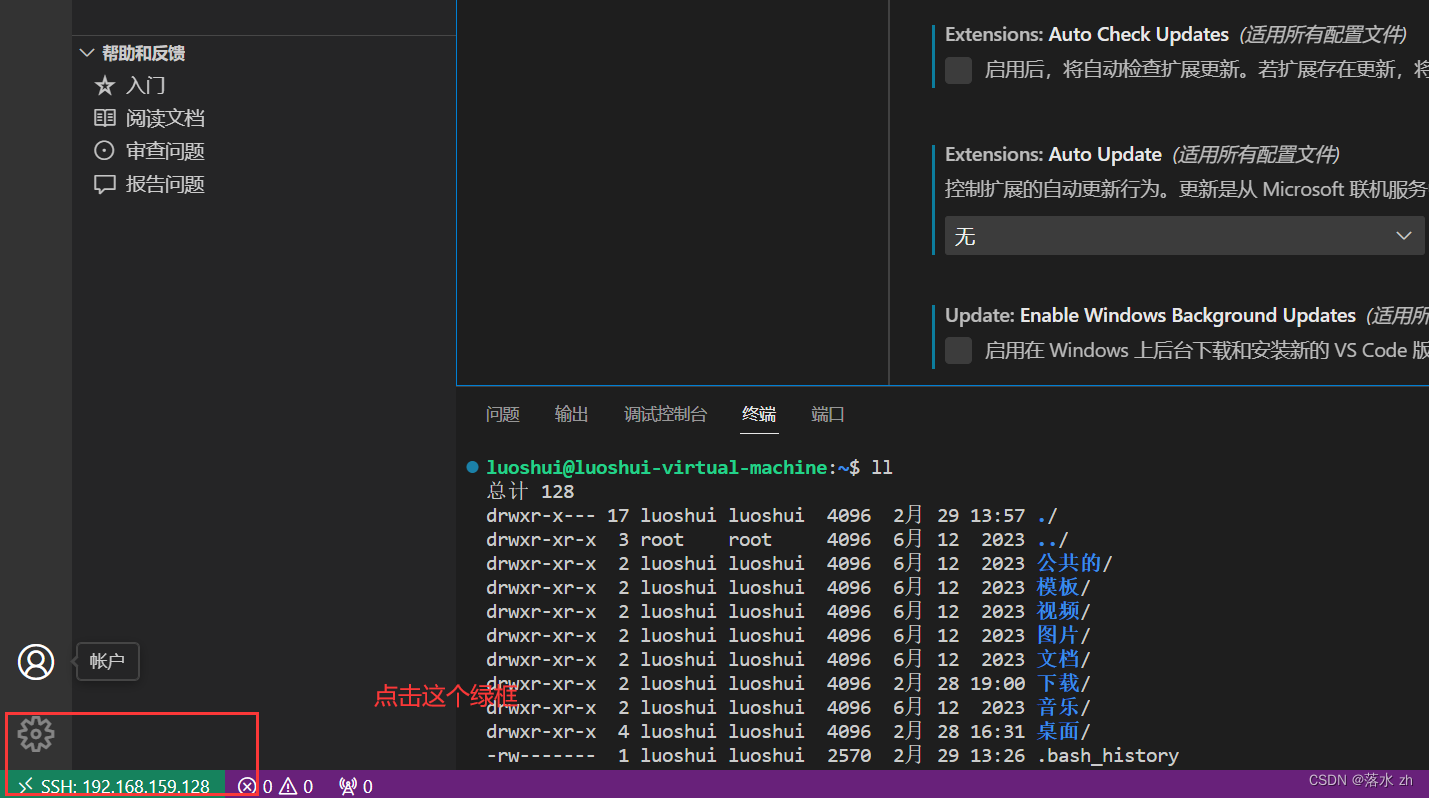The height and width of the screenshot is (798, 1429).
Task: Click the 视频/ directory in terminal listing
Action: (x=1064, y=611)
